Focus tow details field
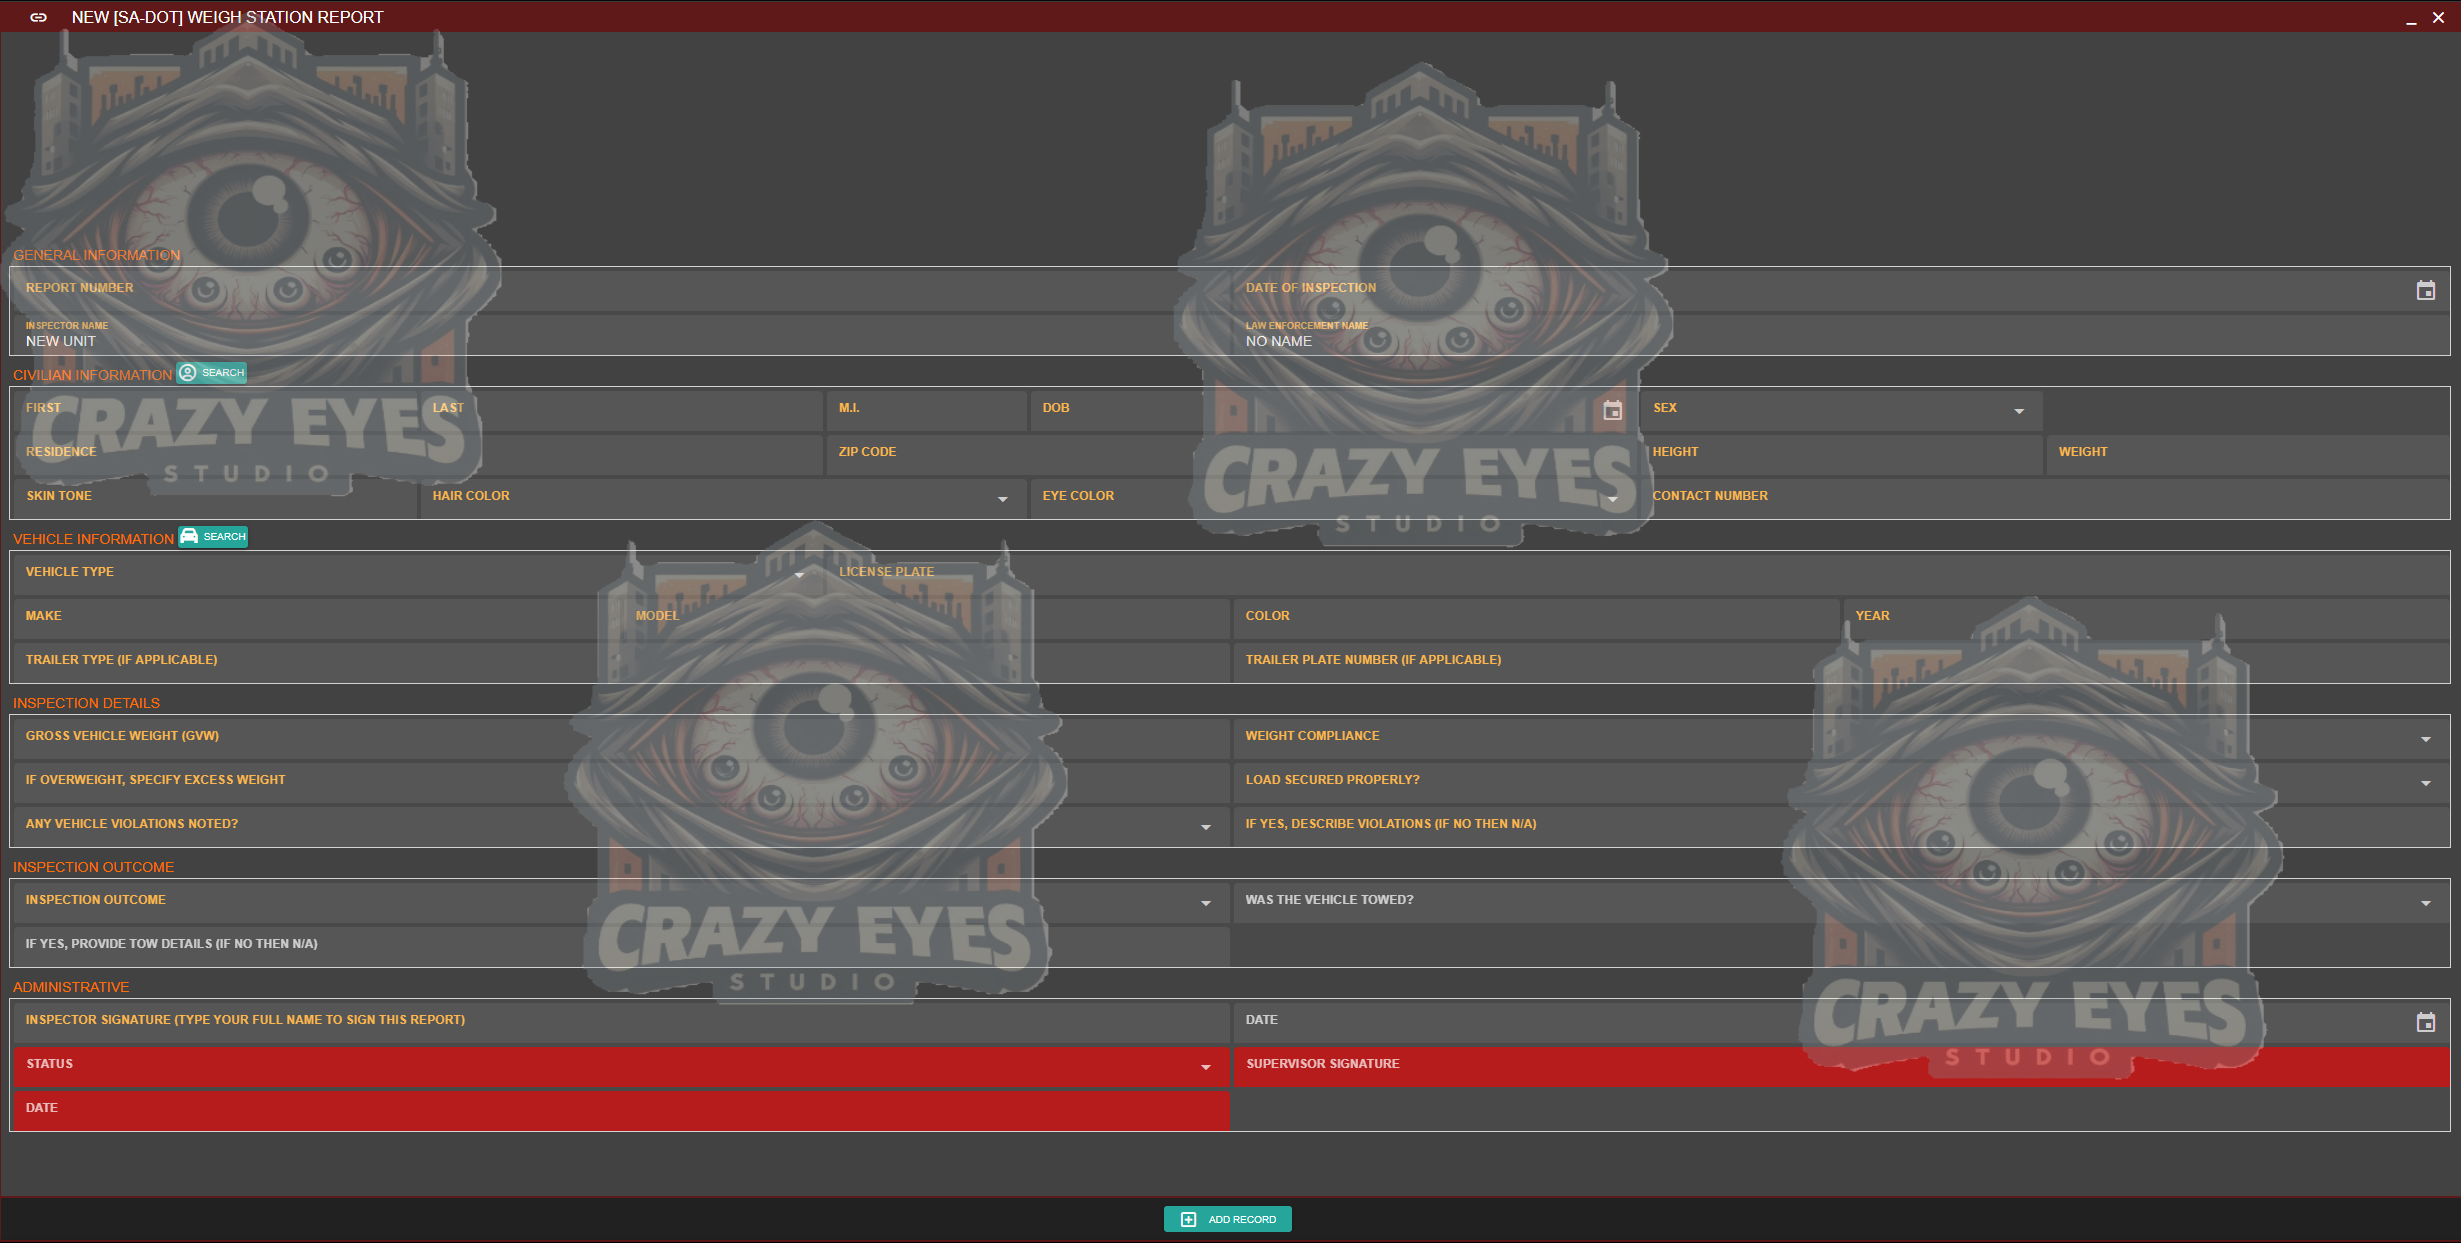Screen dimensions: 2461x1243 click(621, 946)
